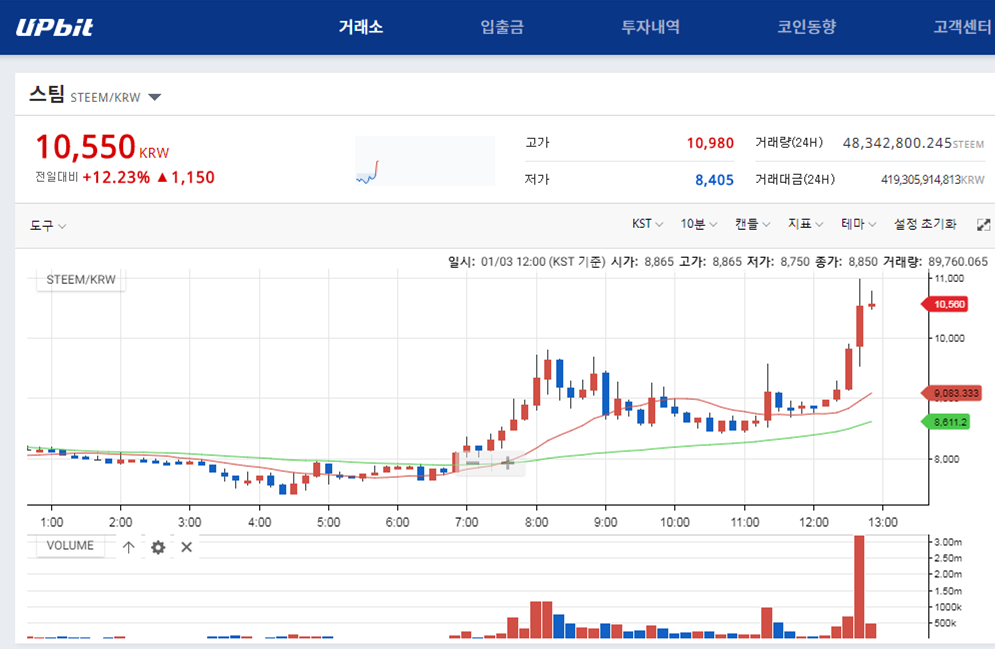This screenshot has width=995, height=649.
Task: Open the 캔들 chart type dropdown
Action: pyautogui.click(x=753, y=224)
